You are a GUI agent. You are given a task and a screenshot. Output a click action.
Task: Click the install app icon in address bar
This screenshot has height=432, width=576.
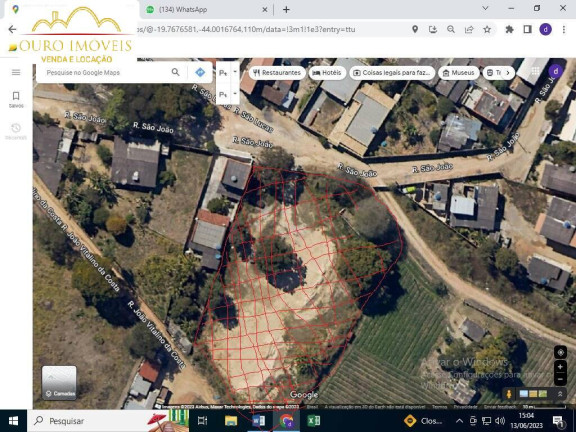(x=433, y=29)
